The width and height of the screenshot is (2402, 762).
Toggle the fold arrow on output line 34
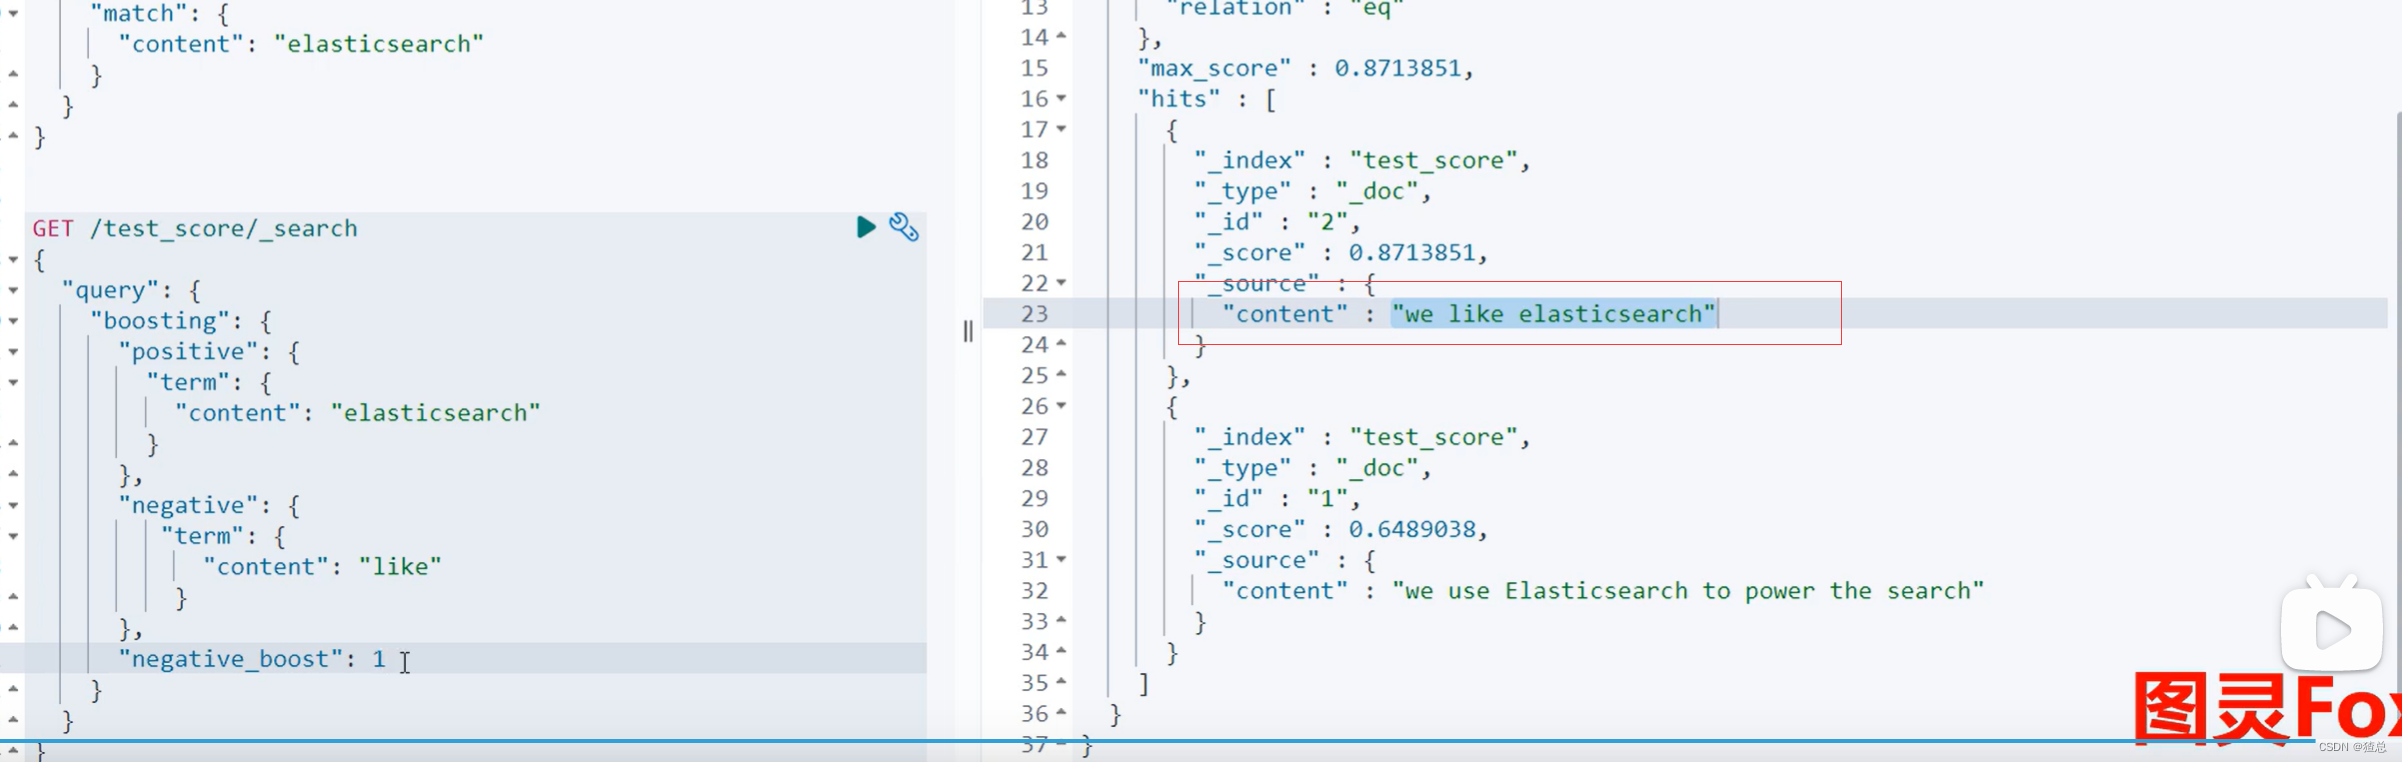tap(1061, 652)
